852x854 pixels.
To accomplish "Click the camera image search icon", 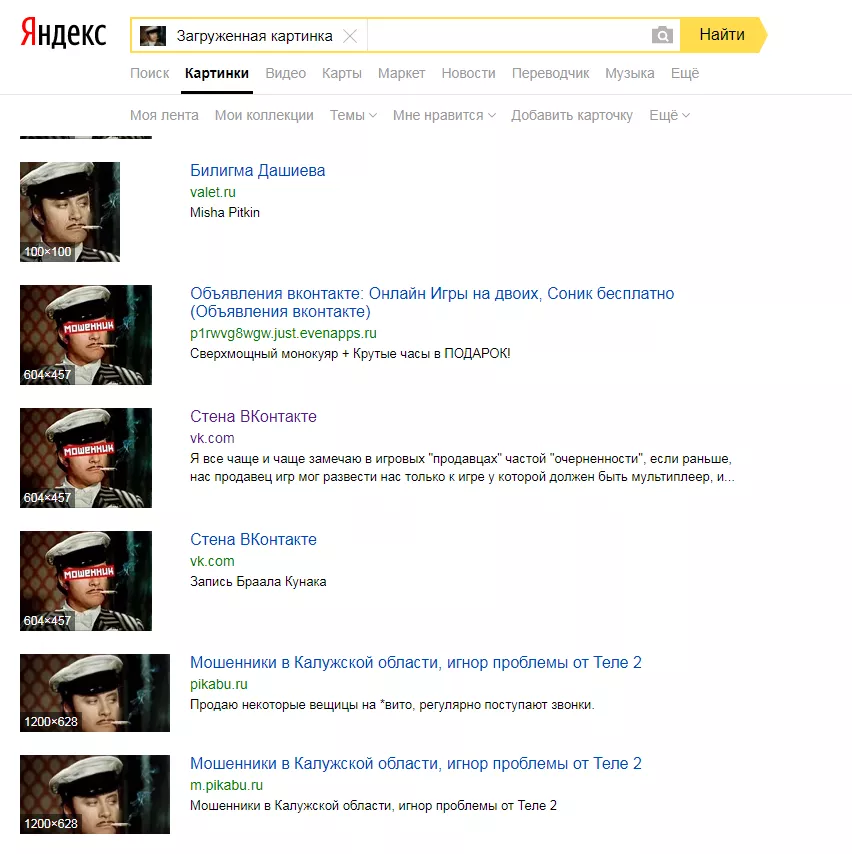I will tap(662, 35).
